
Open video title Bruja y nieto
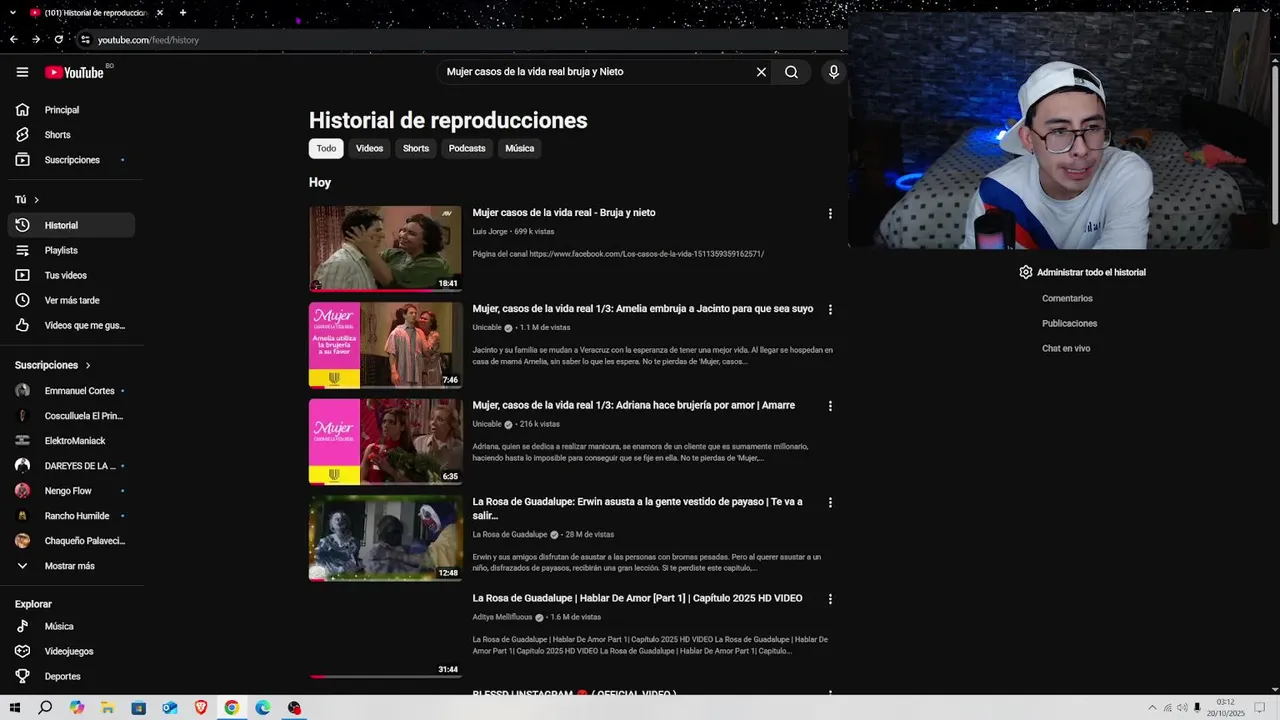coord(564,213)
